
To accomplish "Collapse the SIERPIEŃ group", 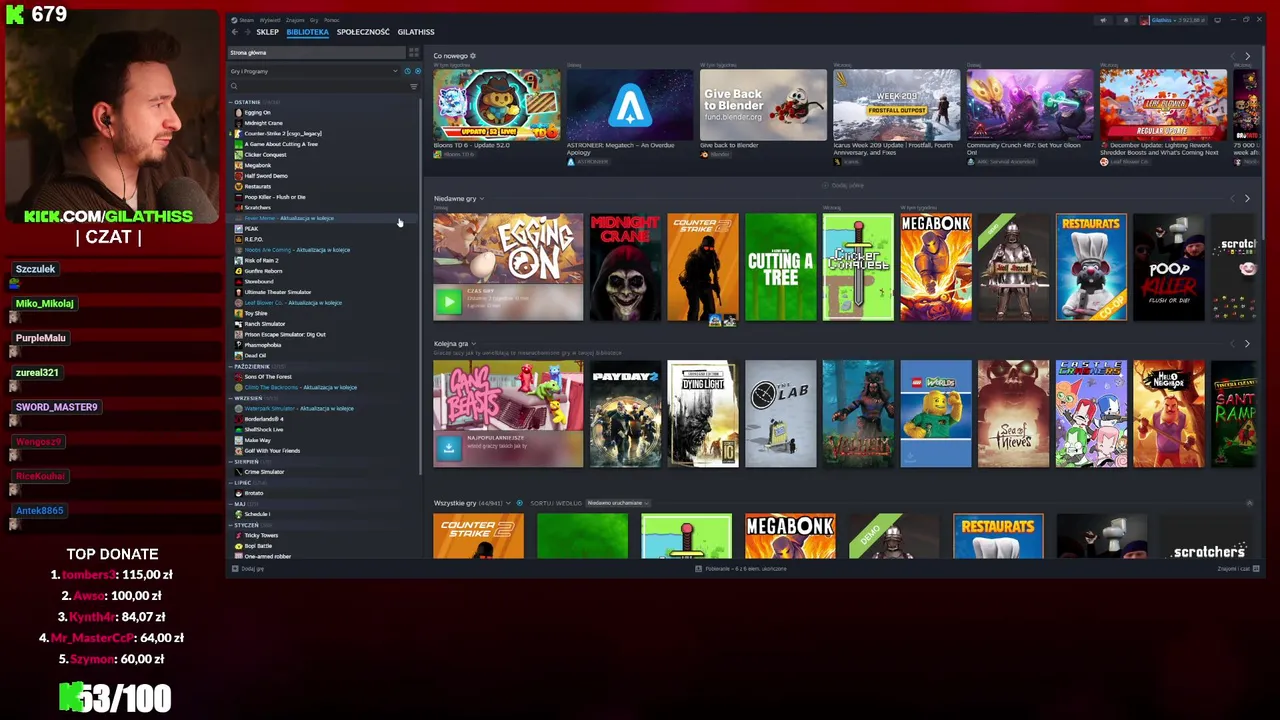I will click(231, 461).
